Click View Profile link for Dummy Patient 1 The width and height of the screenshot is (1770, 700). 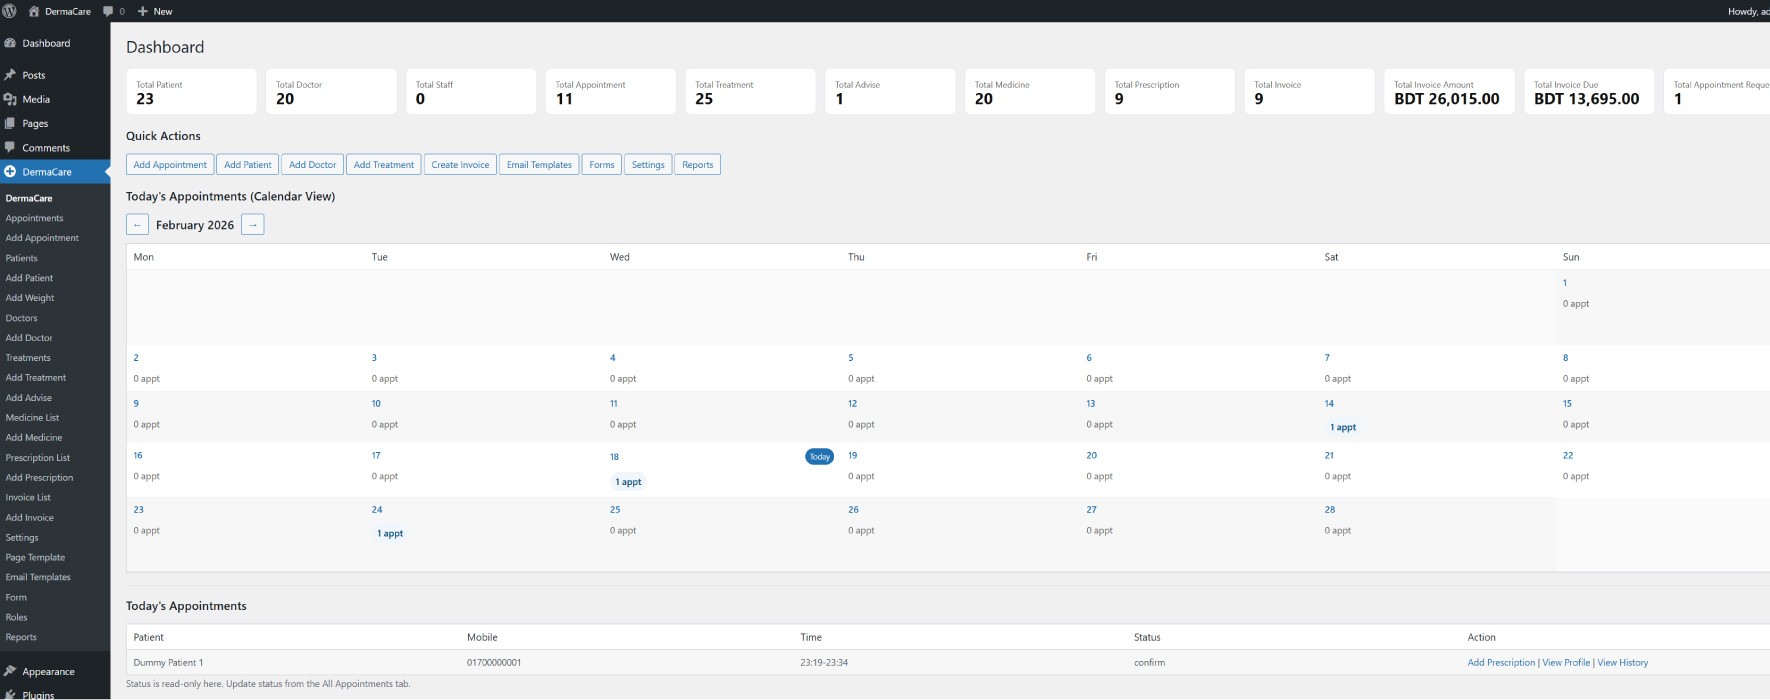(1566, 663)
